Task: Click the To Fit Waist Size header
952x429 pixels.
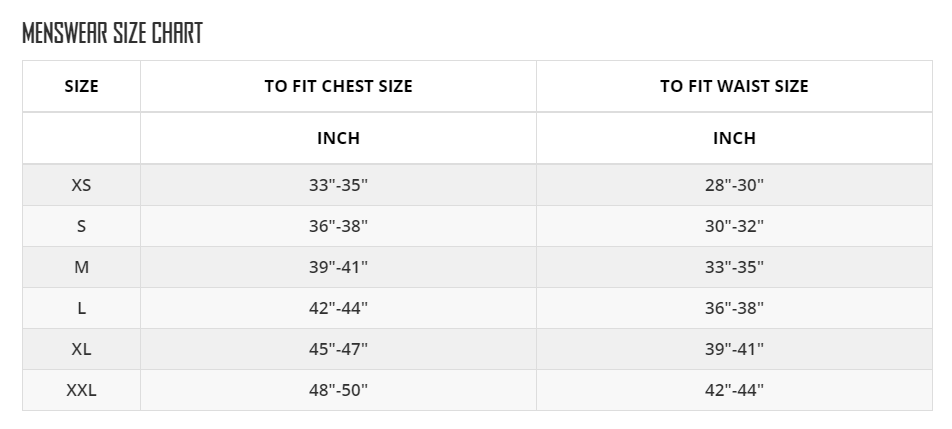Action: point(734,86)
